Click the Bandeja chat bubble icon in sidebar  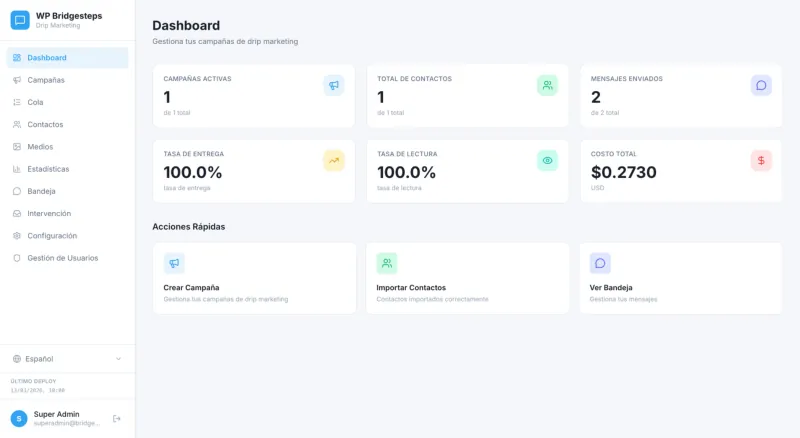pos(17,191)
